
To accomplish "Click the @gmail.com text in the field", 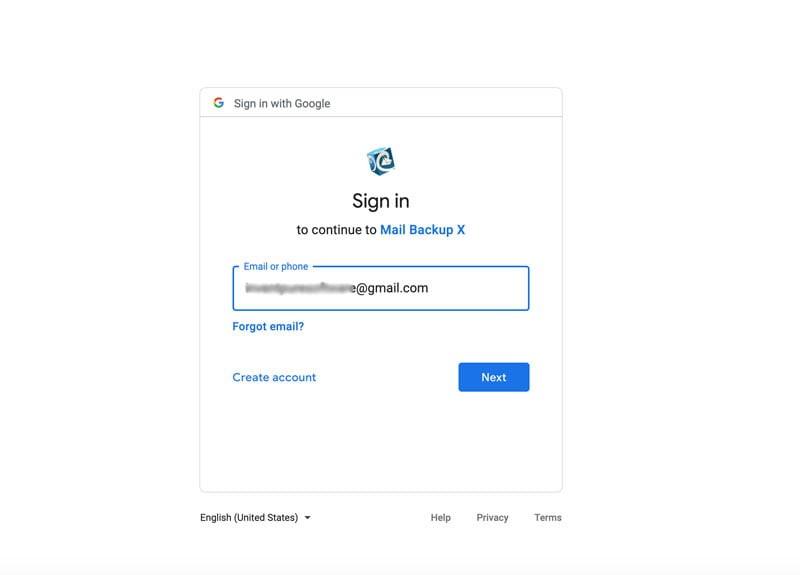I will pyautogui.click(x=392, y=288).
